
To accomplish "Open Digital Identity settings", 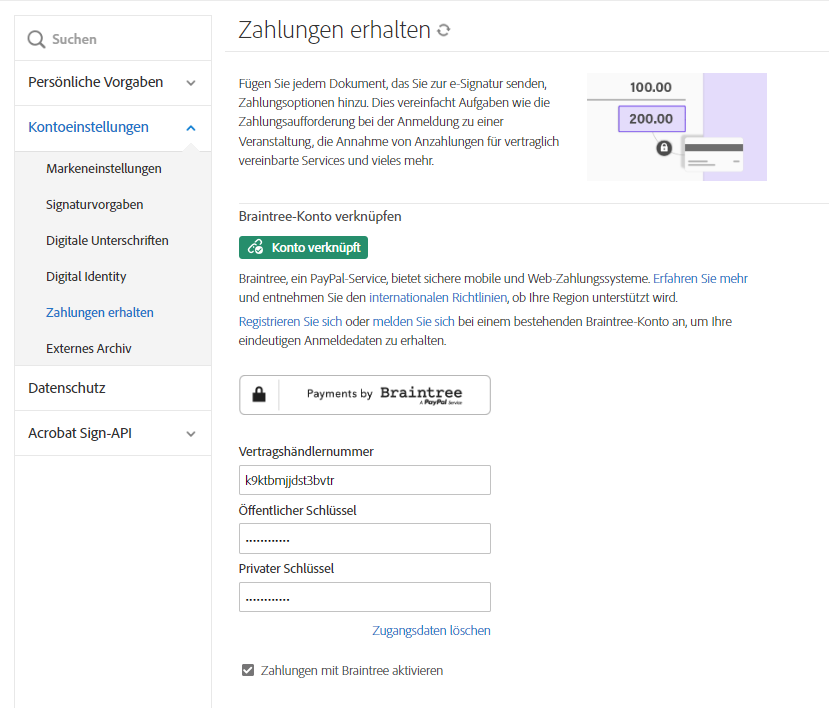I will click(86, 277).
